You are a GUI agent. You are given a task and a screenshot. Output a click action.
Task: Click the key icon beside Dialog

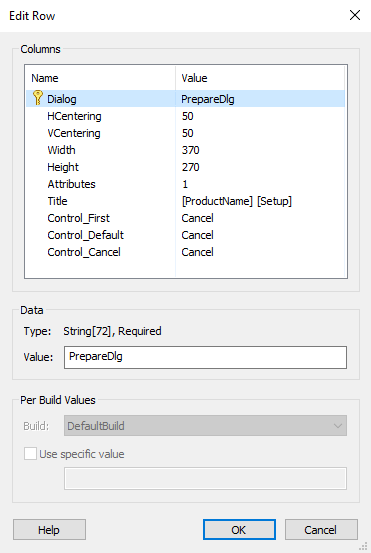pos(37,98)
